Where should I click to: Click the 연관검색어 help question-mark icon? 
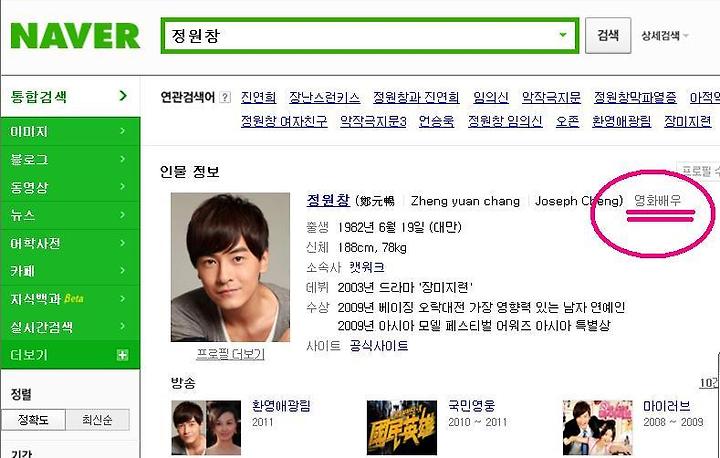[225, 97]
